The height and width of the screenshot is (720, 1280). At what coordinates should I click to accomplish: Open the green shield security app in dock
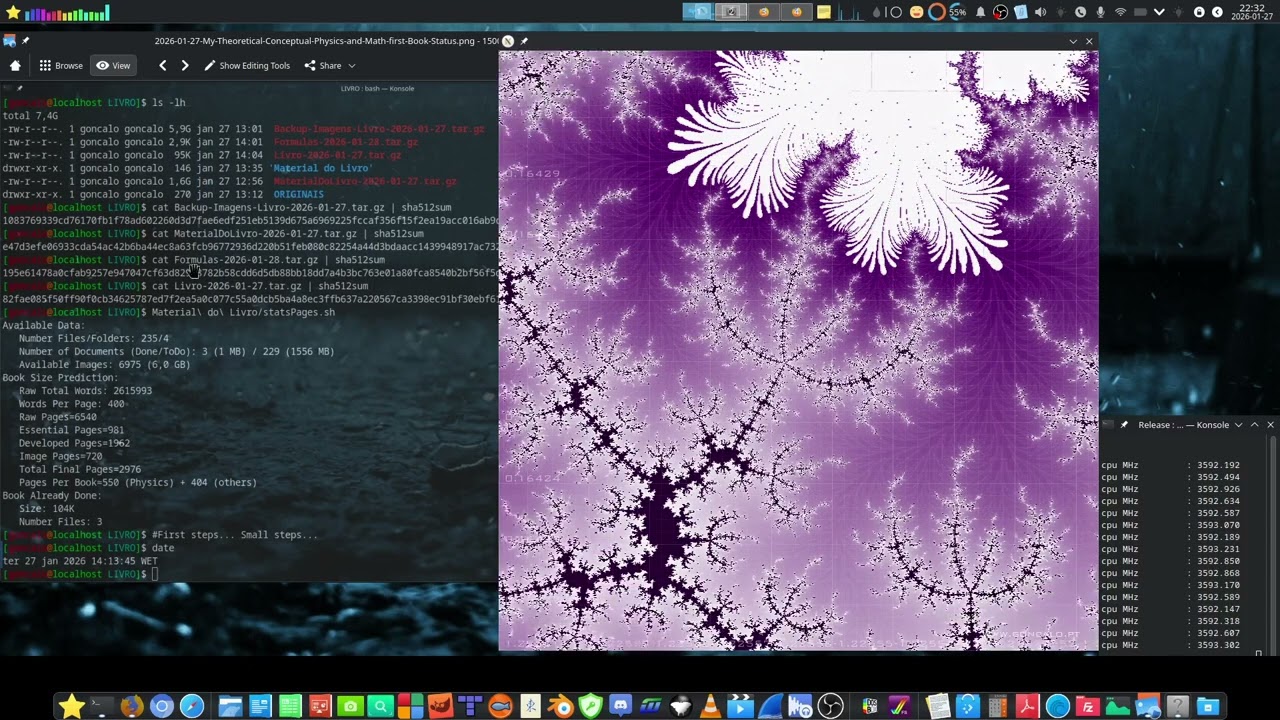pos(590,707)
